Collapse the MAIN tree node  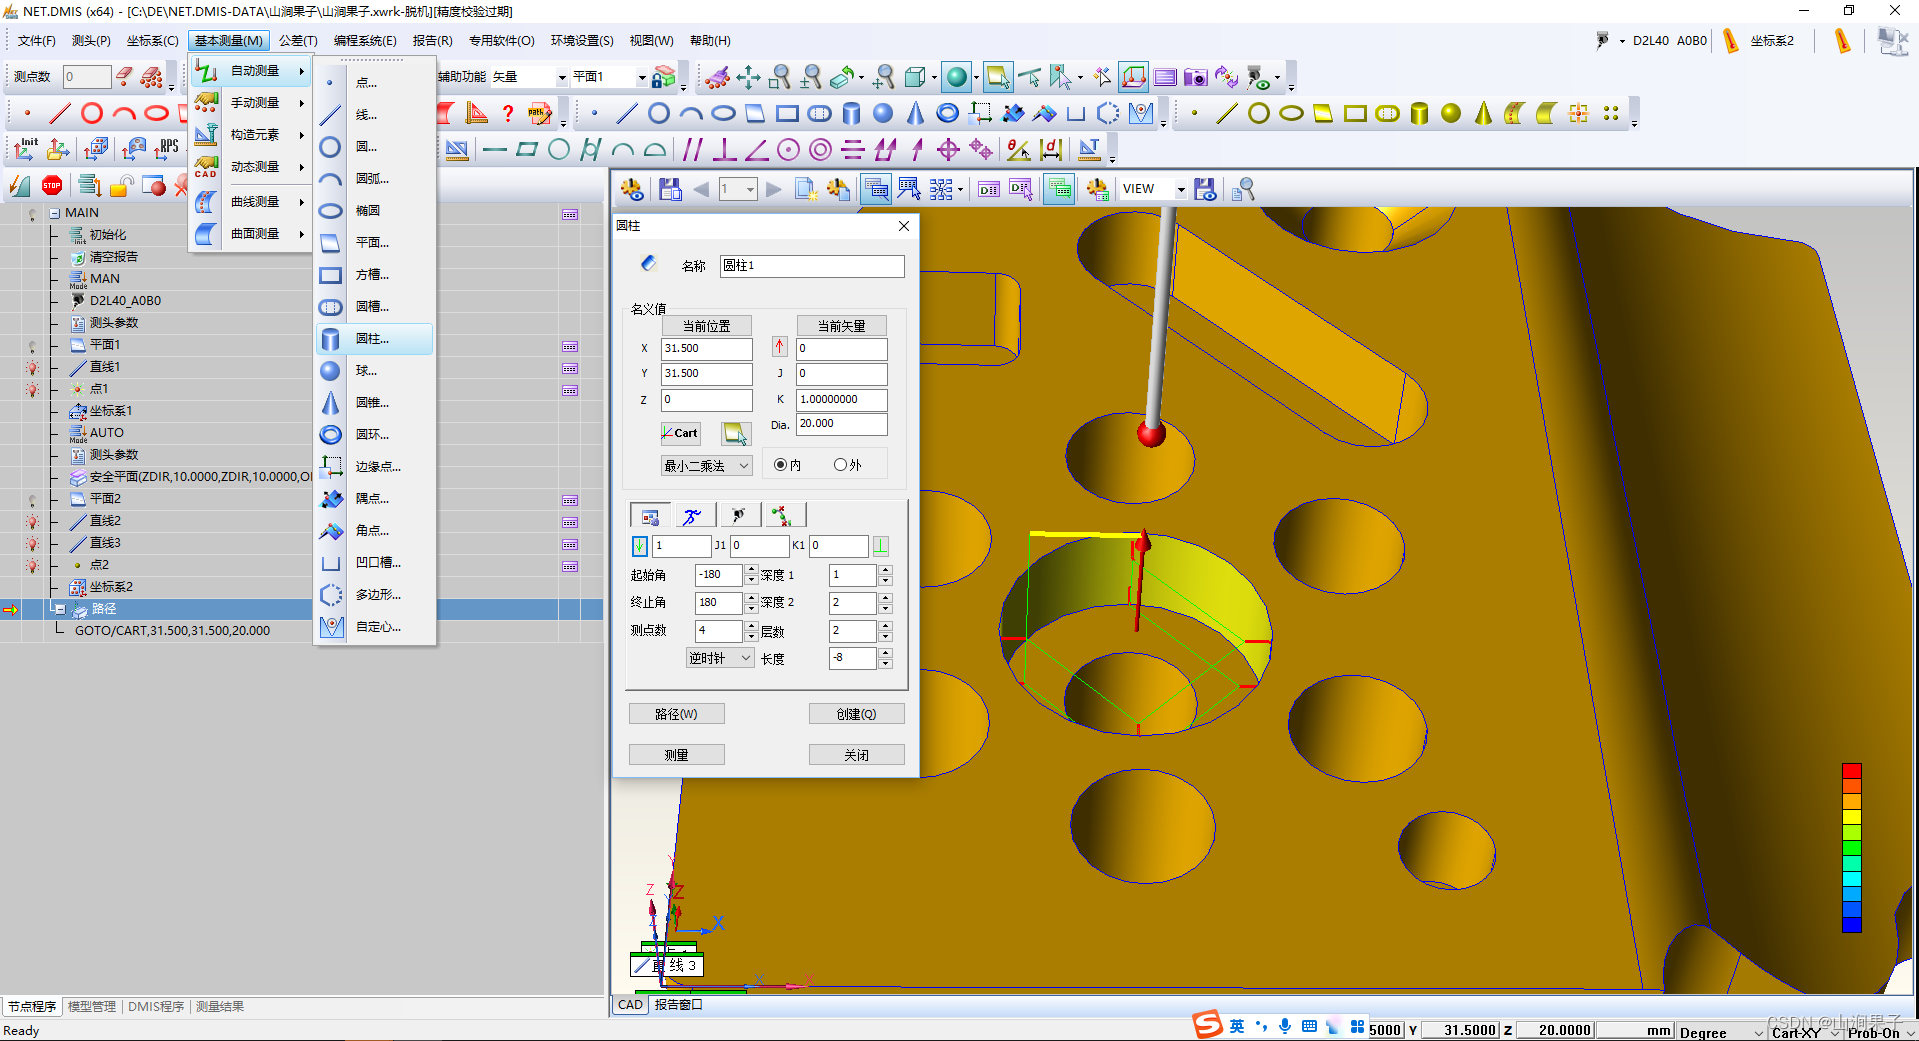click(x=55, y=213)
